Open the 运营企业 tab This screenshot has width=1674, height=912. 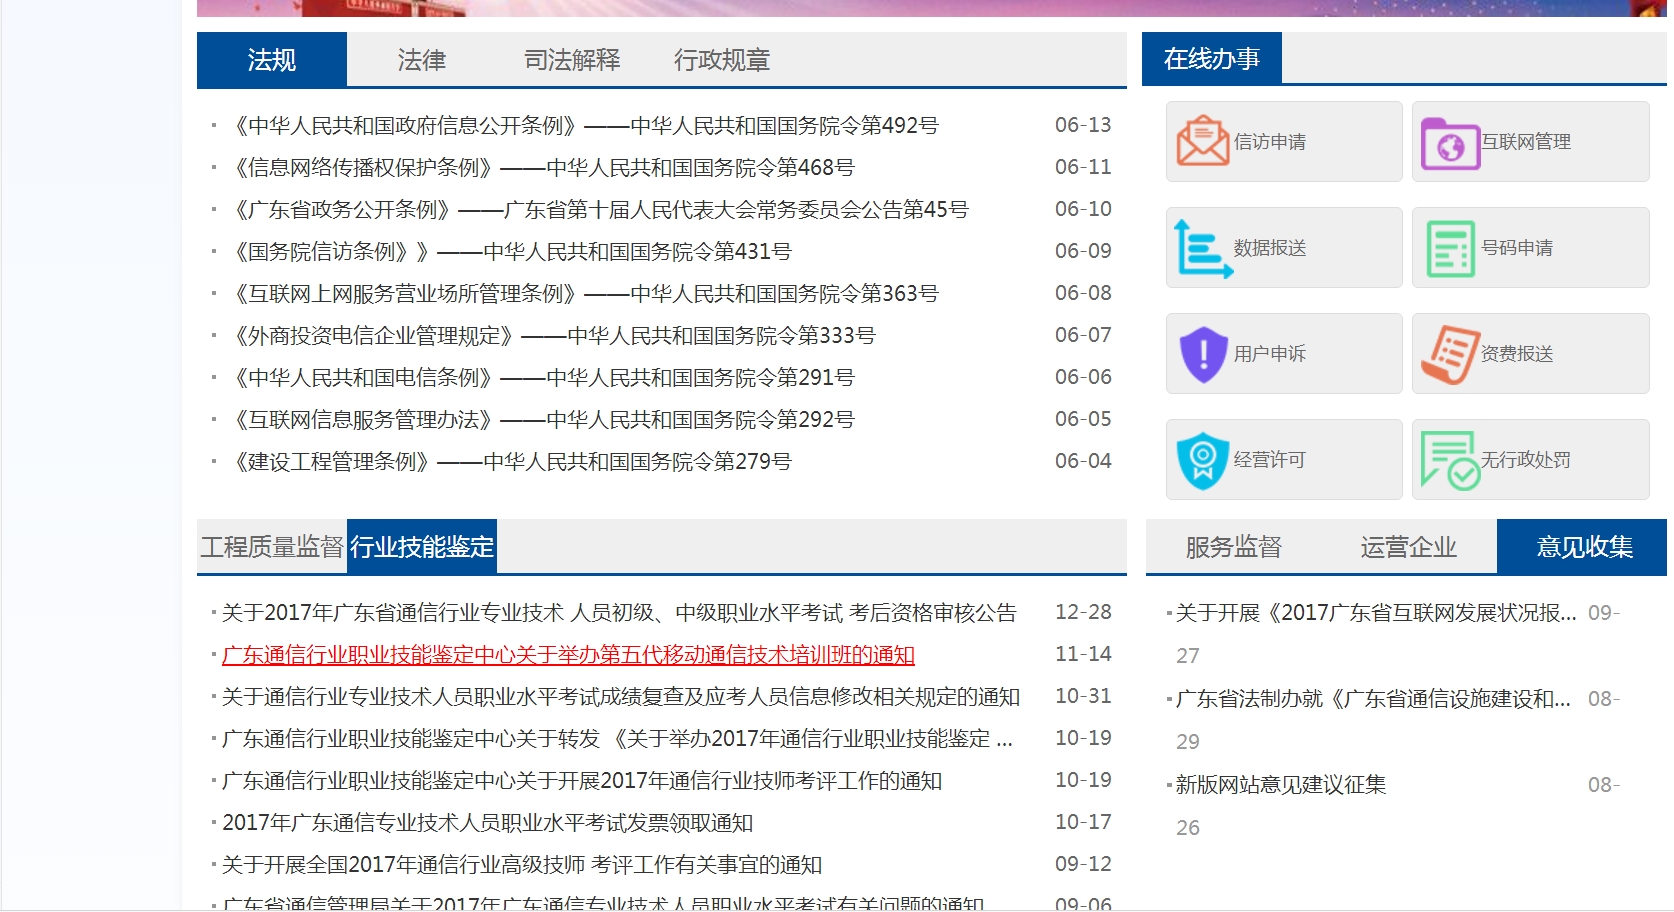[x=1408, y=547]
